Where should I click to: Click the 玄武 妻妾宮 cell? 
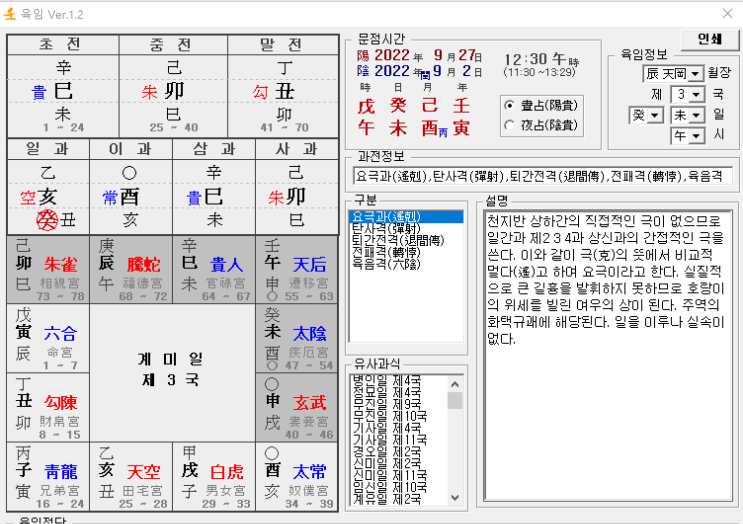297,408
